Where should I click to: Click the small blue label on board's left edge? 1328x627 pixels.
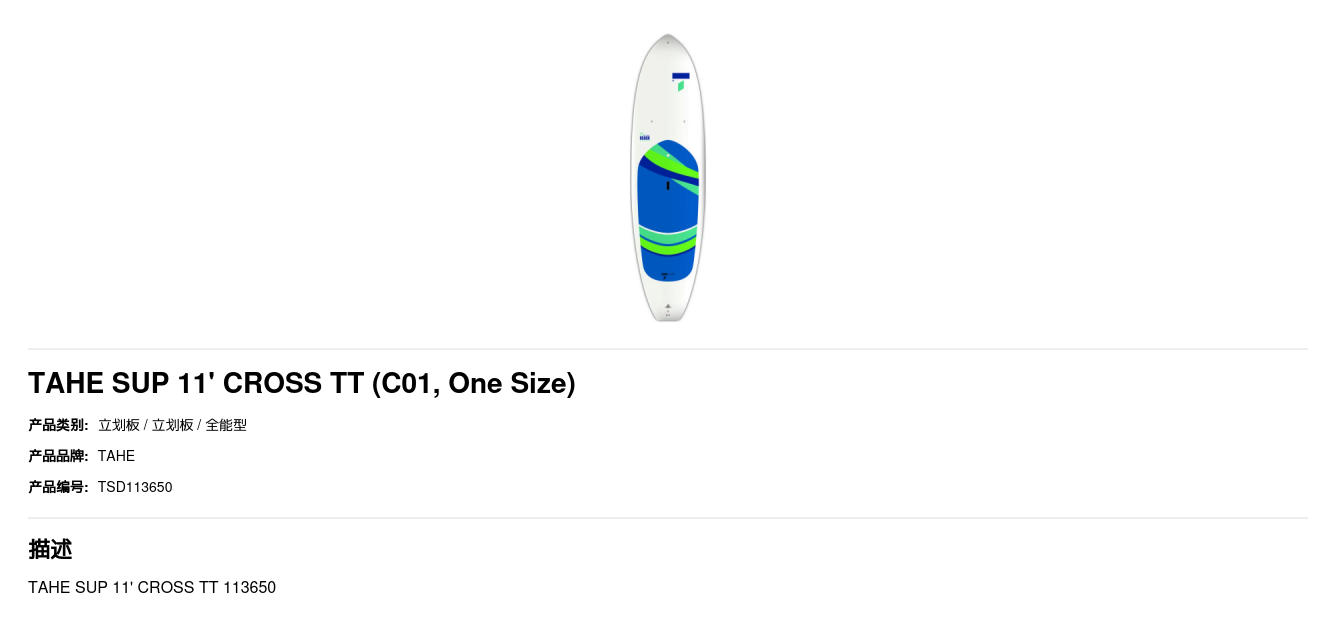tap(645, 137)
